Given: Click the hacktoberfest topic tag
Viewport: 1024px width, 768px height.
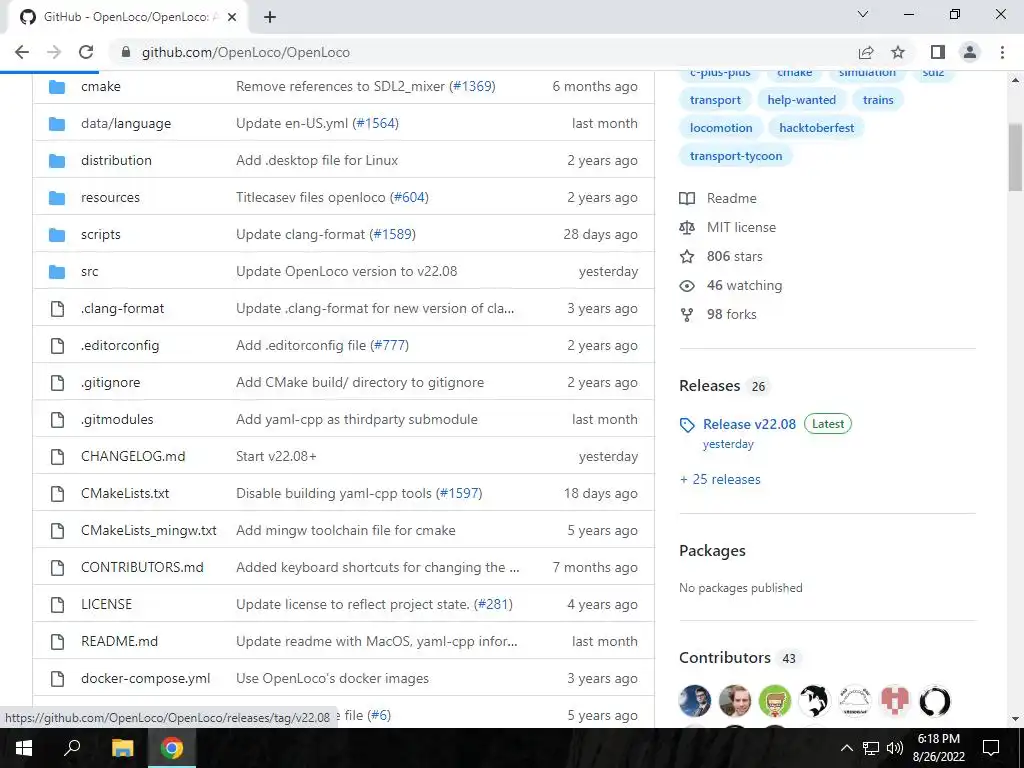Looking at the screenshot, I should 816,128.
